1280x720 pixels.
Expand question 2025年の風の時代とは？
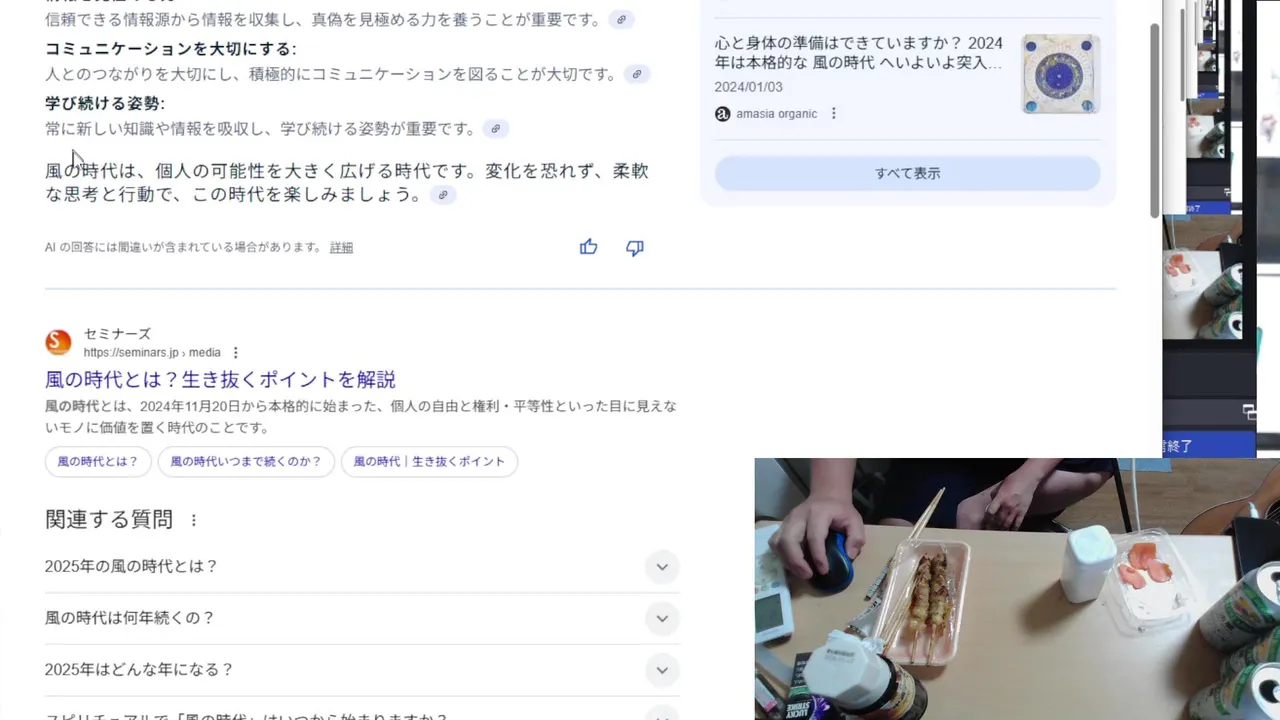362,566
